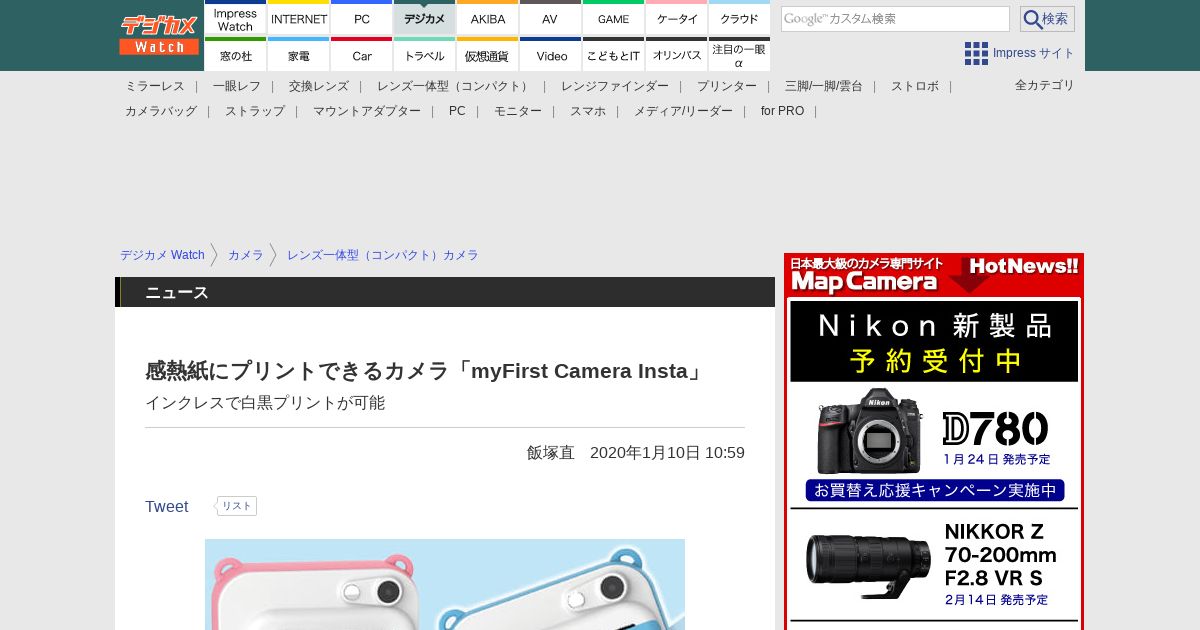Click レンズ一体型（コンパクト）カメラ breadcrumb

click(x=383, y=255)
